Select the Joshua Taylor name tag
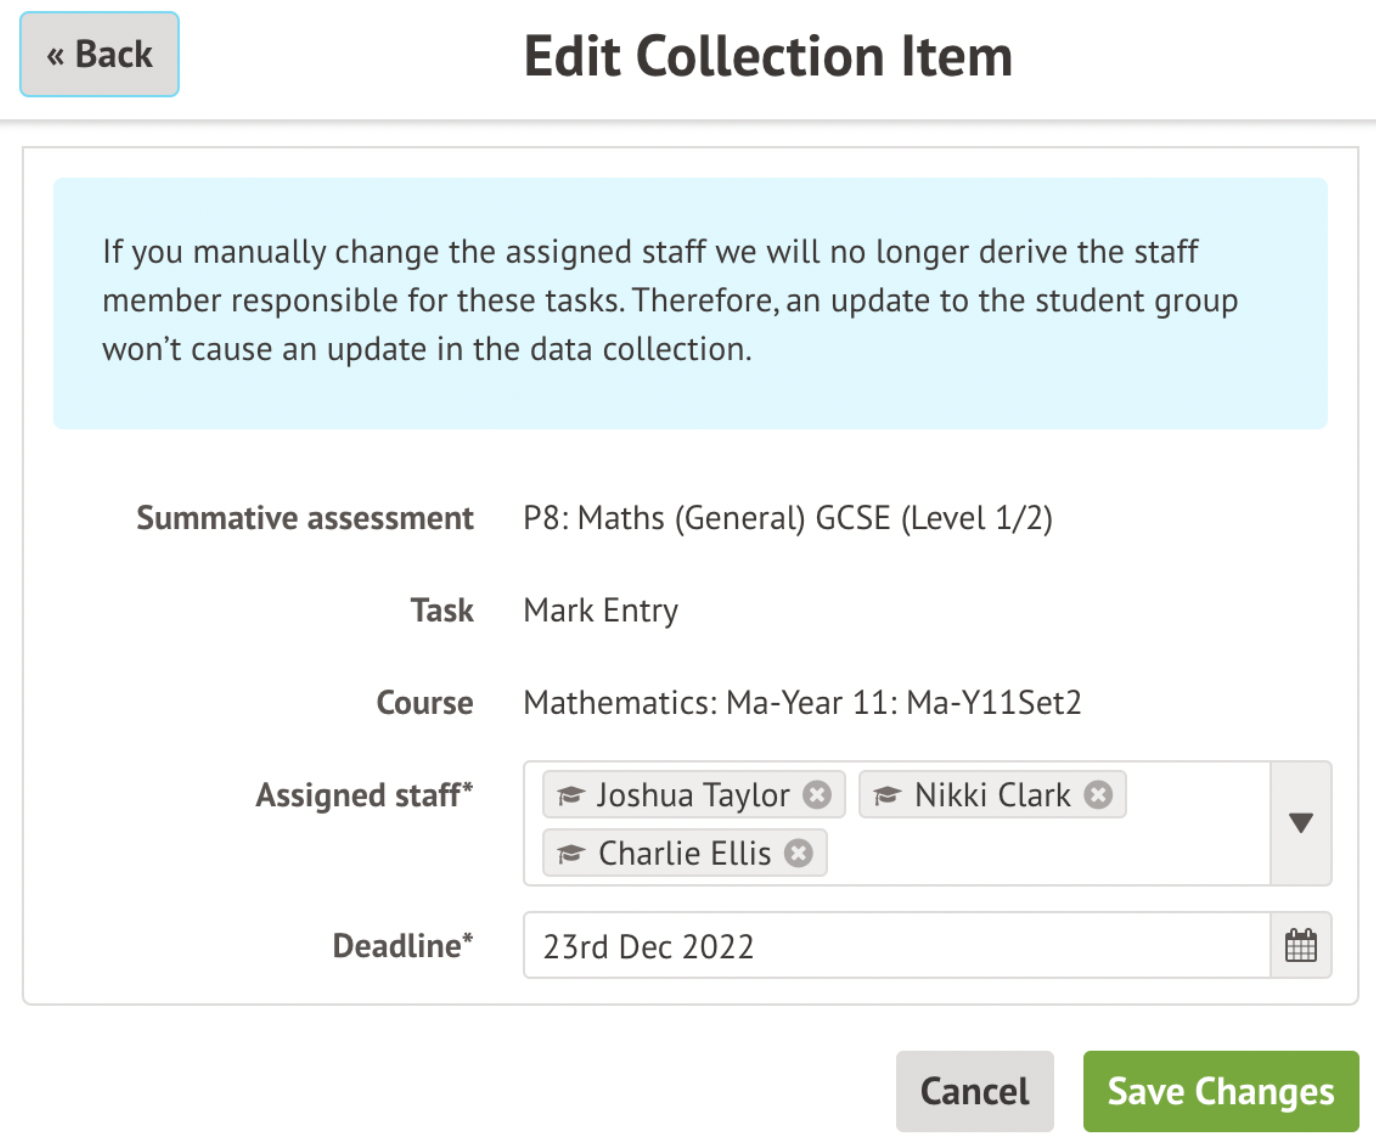Viewport: 1376px width, 1146px height. 693,795
